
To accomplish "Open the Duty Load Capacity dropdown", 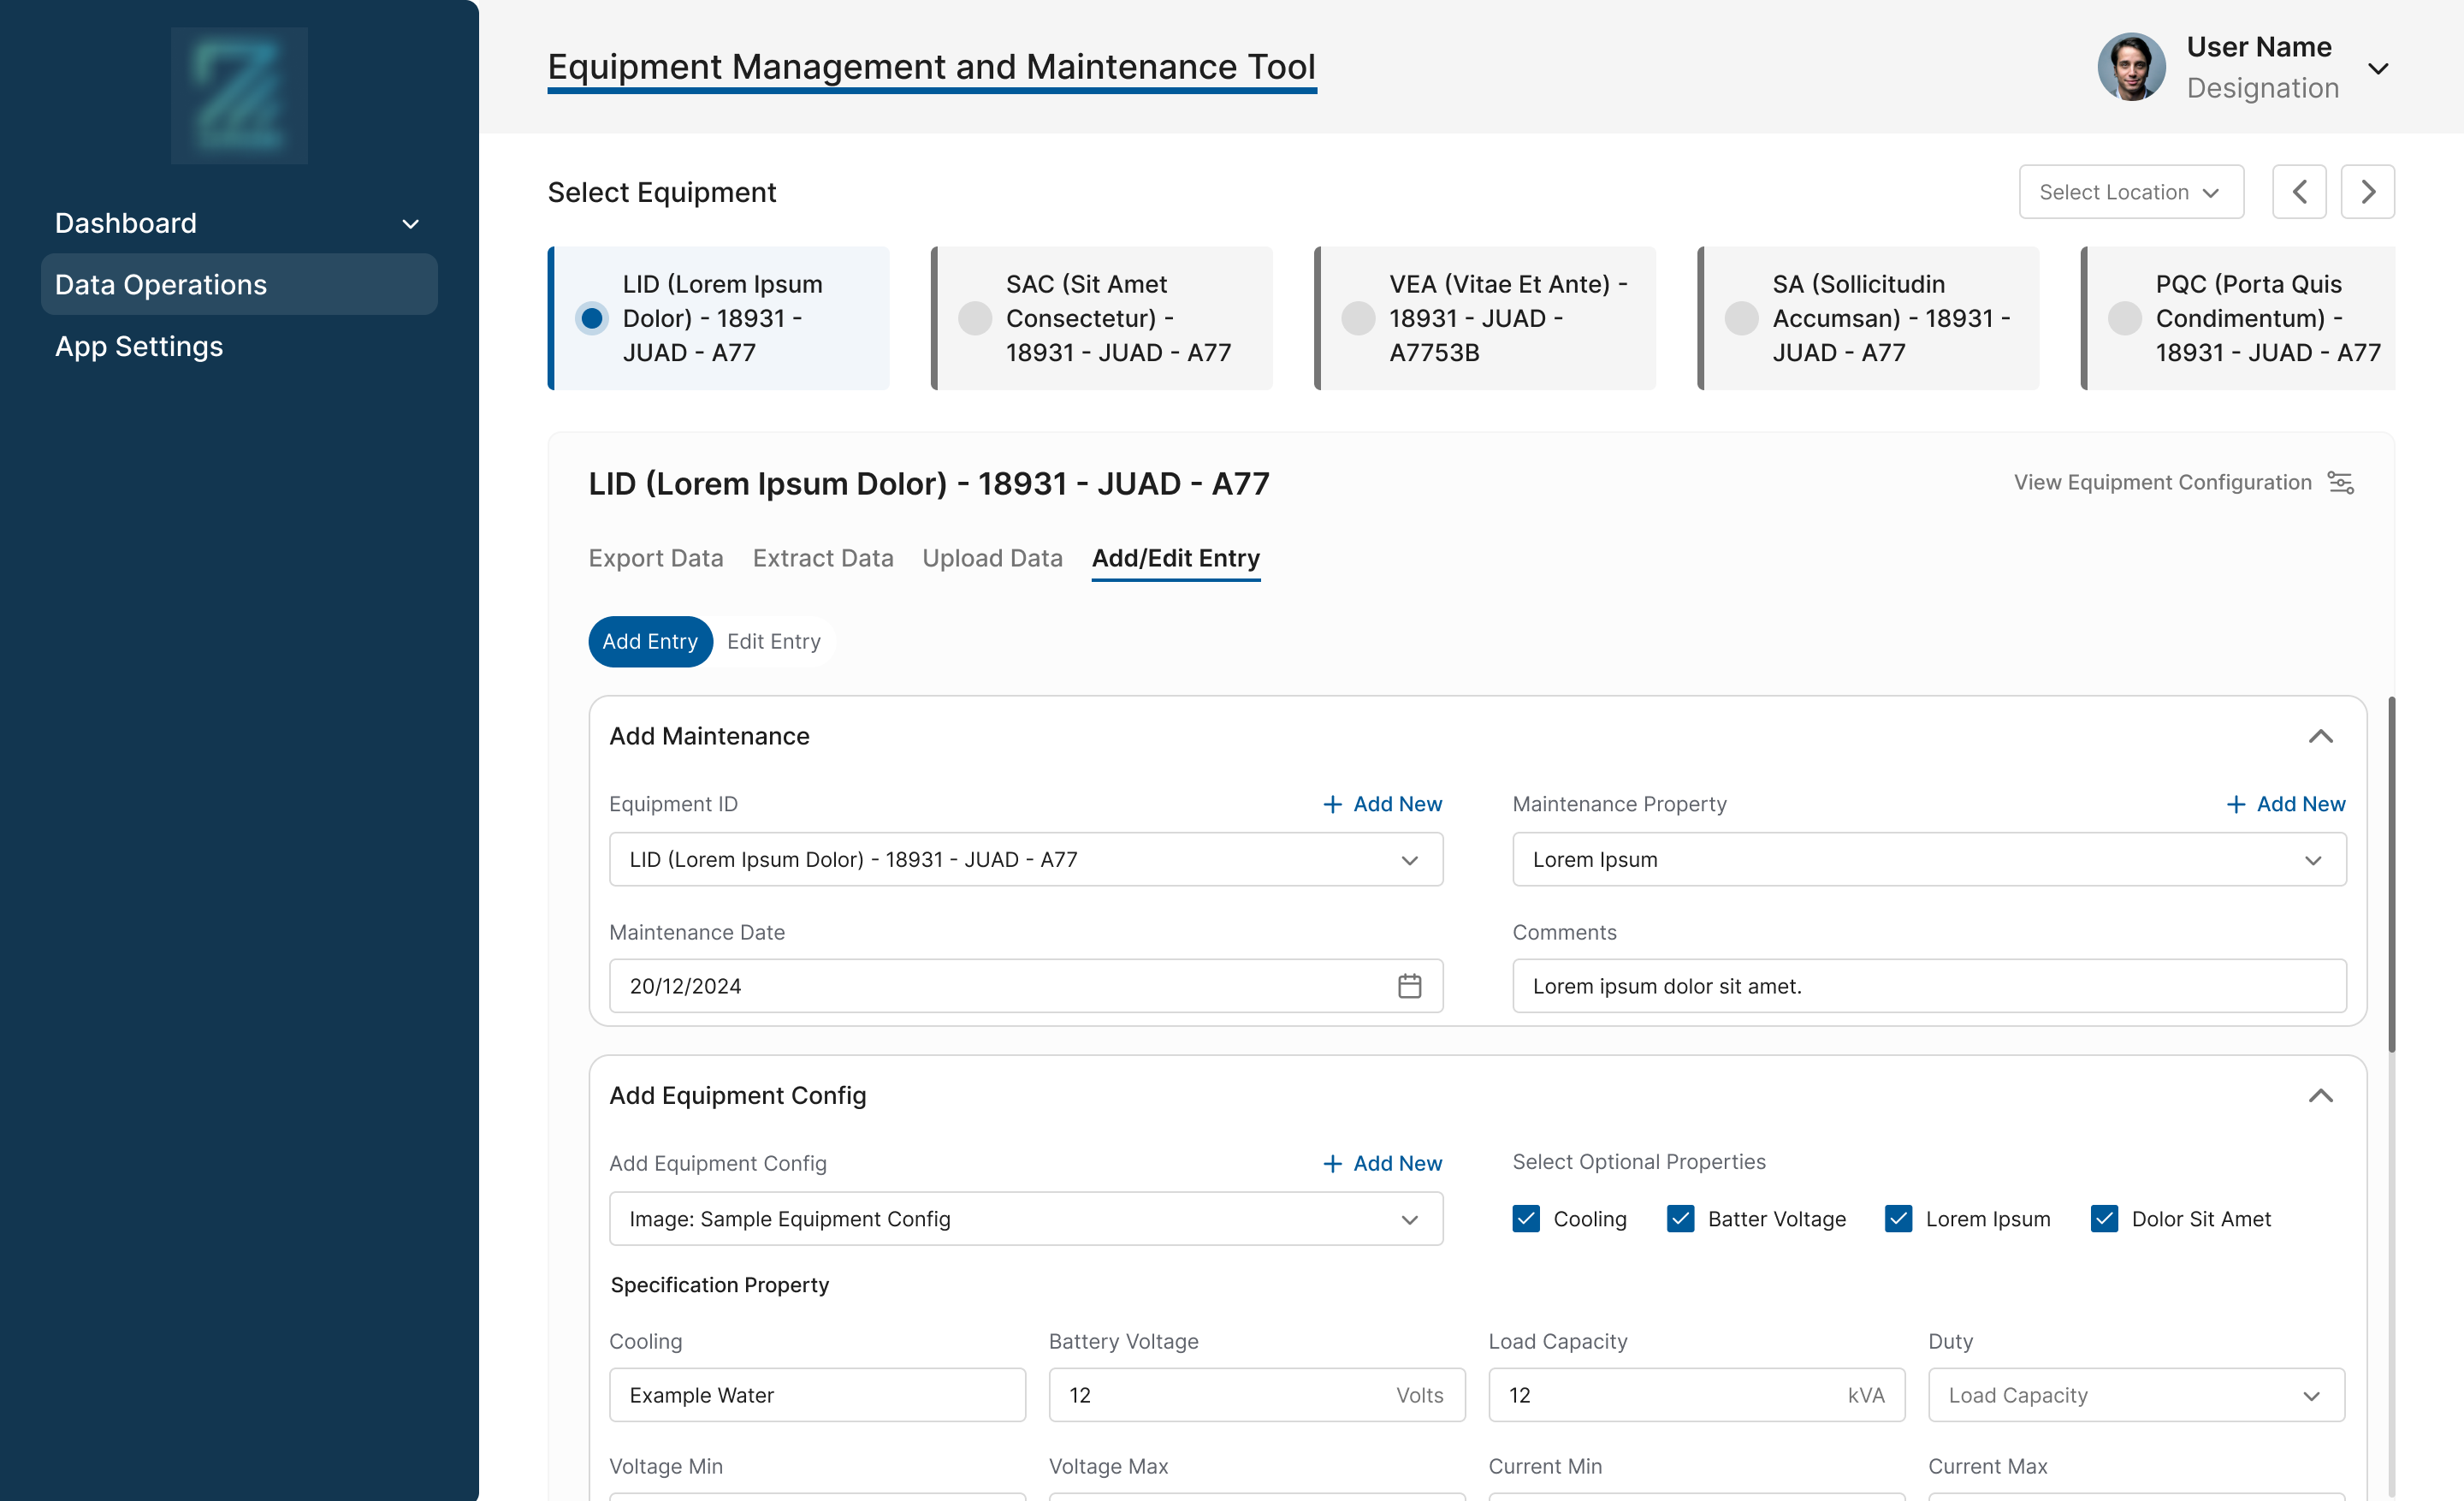I will (2136, 1395).
